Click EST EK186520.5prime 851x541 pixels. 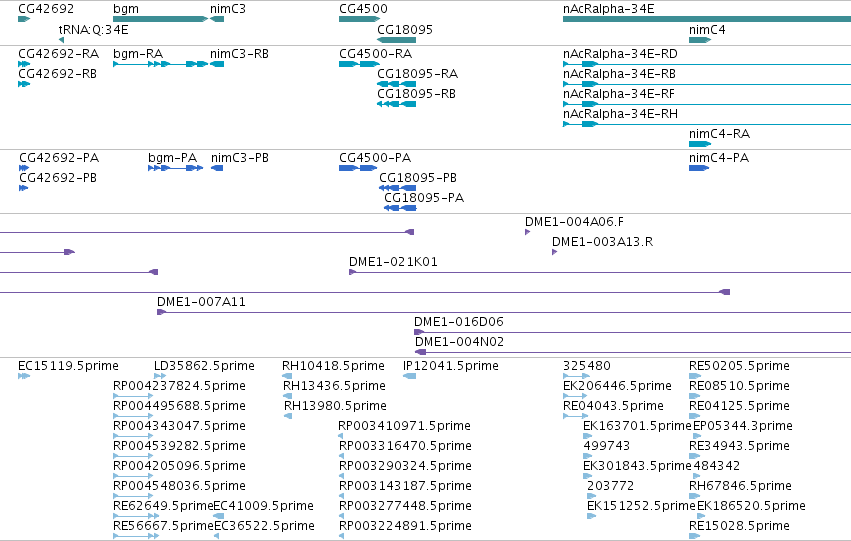point(751,507)
